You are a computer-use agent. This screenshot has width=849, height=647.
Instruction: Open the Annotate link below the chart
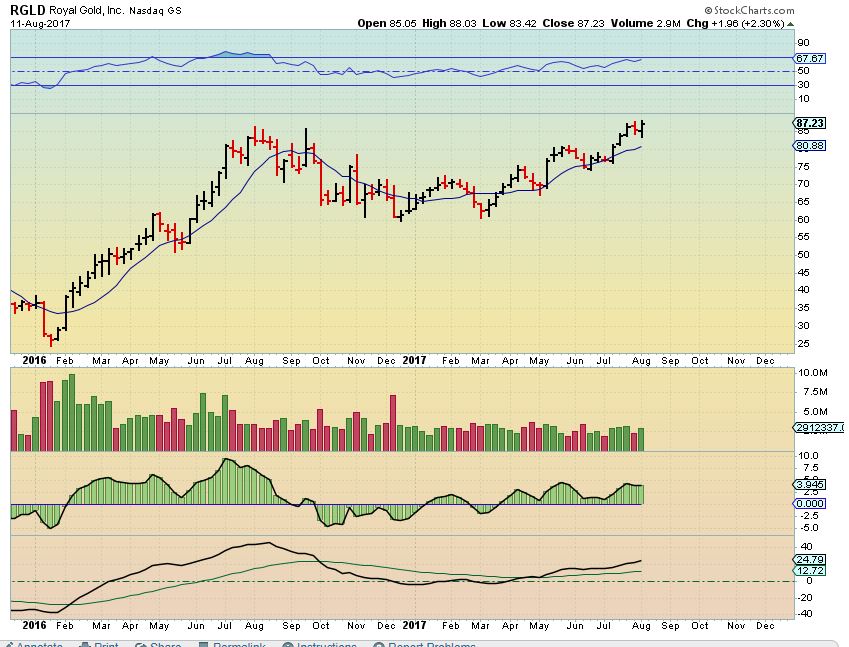pyautogui.click(x=34, y=644)
